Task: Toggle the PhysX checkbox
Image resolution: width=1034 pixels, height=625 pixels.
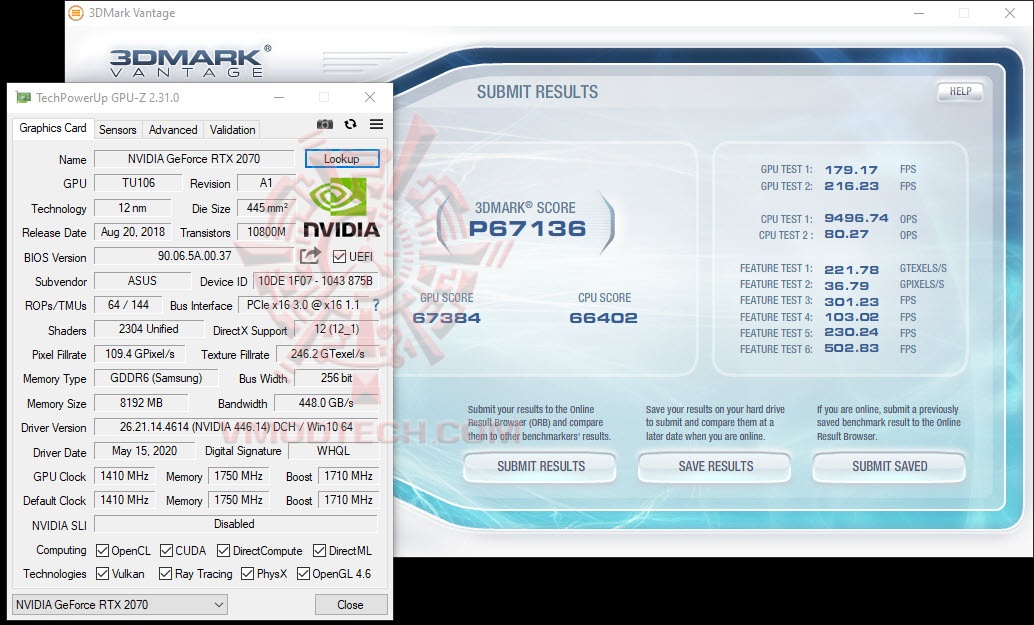Action: click(x=247, y=574)
